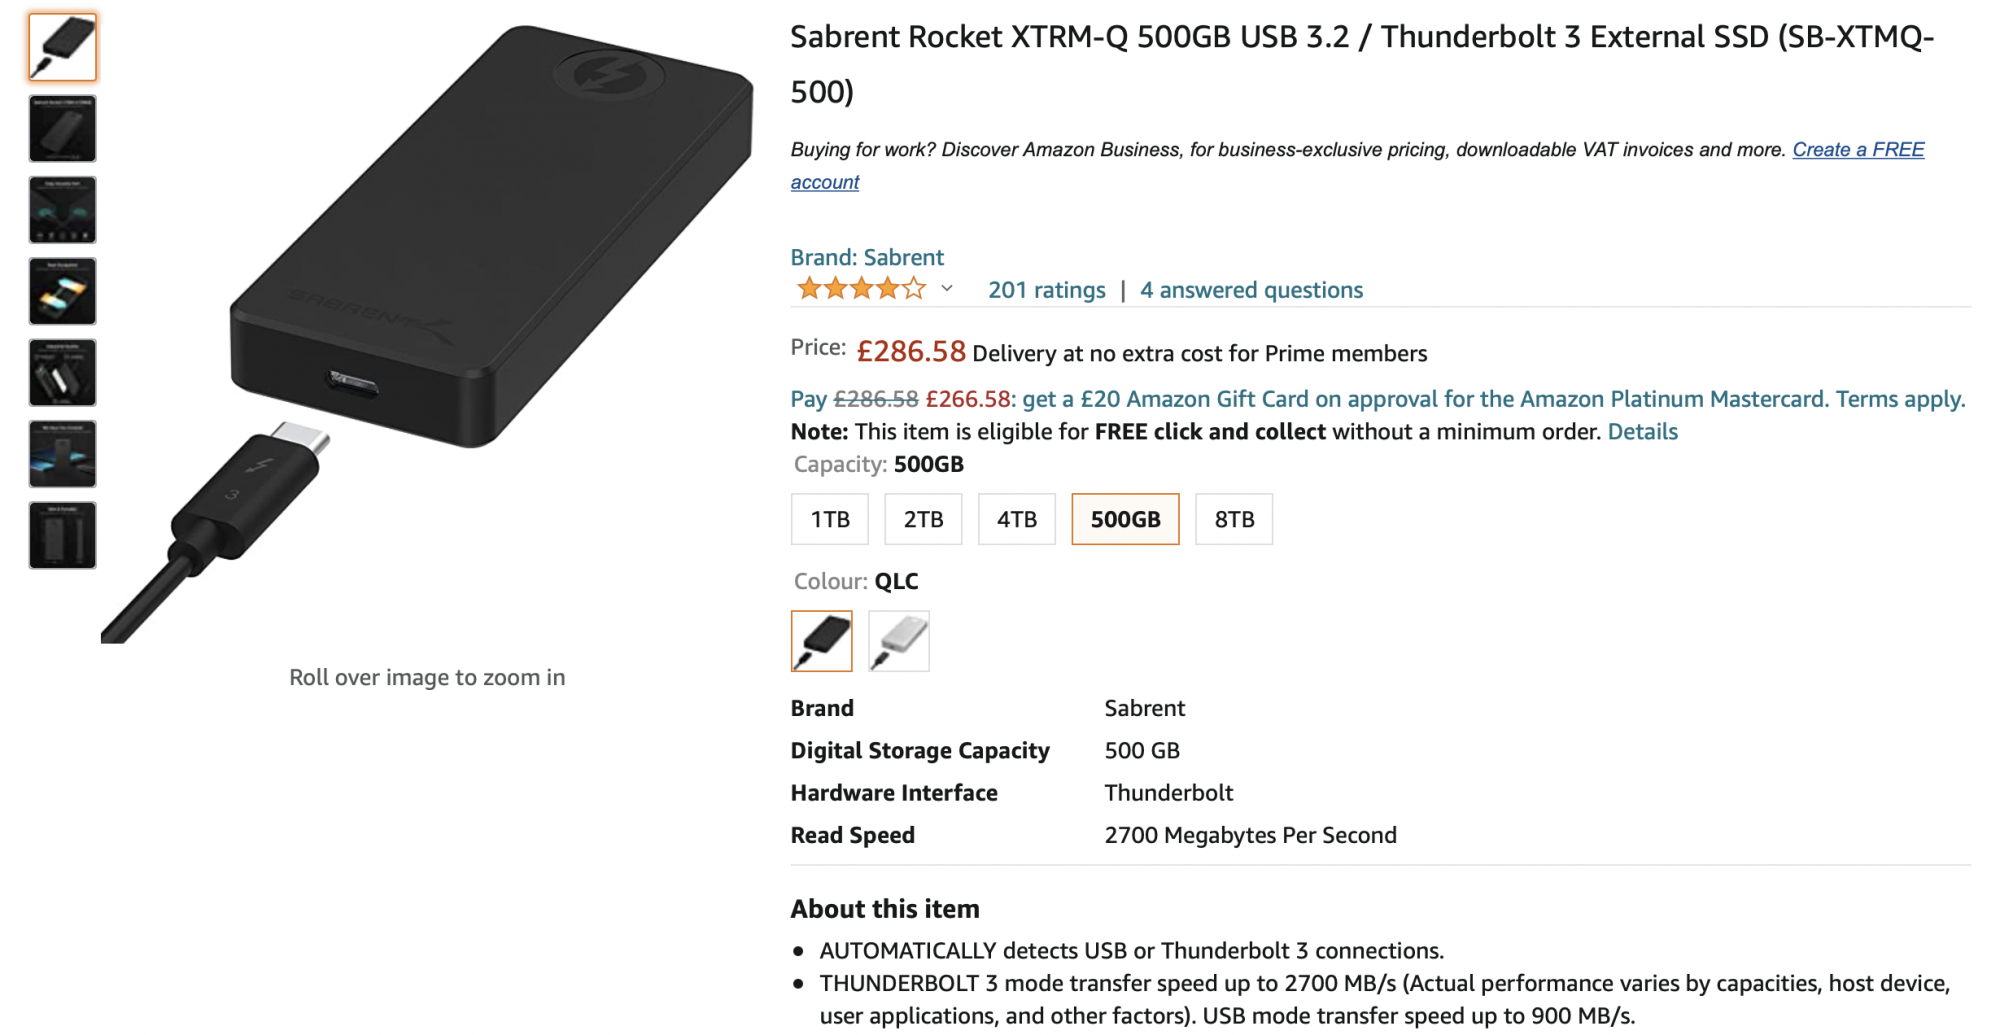Image resolution: width=2000 pixels, height=1035 pixels.
Task: Pick the 4TB capacity option
Action: pos(1016,519)
